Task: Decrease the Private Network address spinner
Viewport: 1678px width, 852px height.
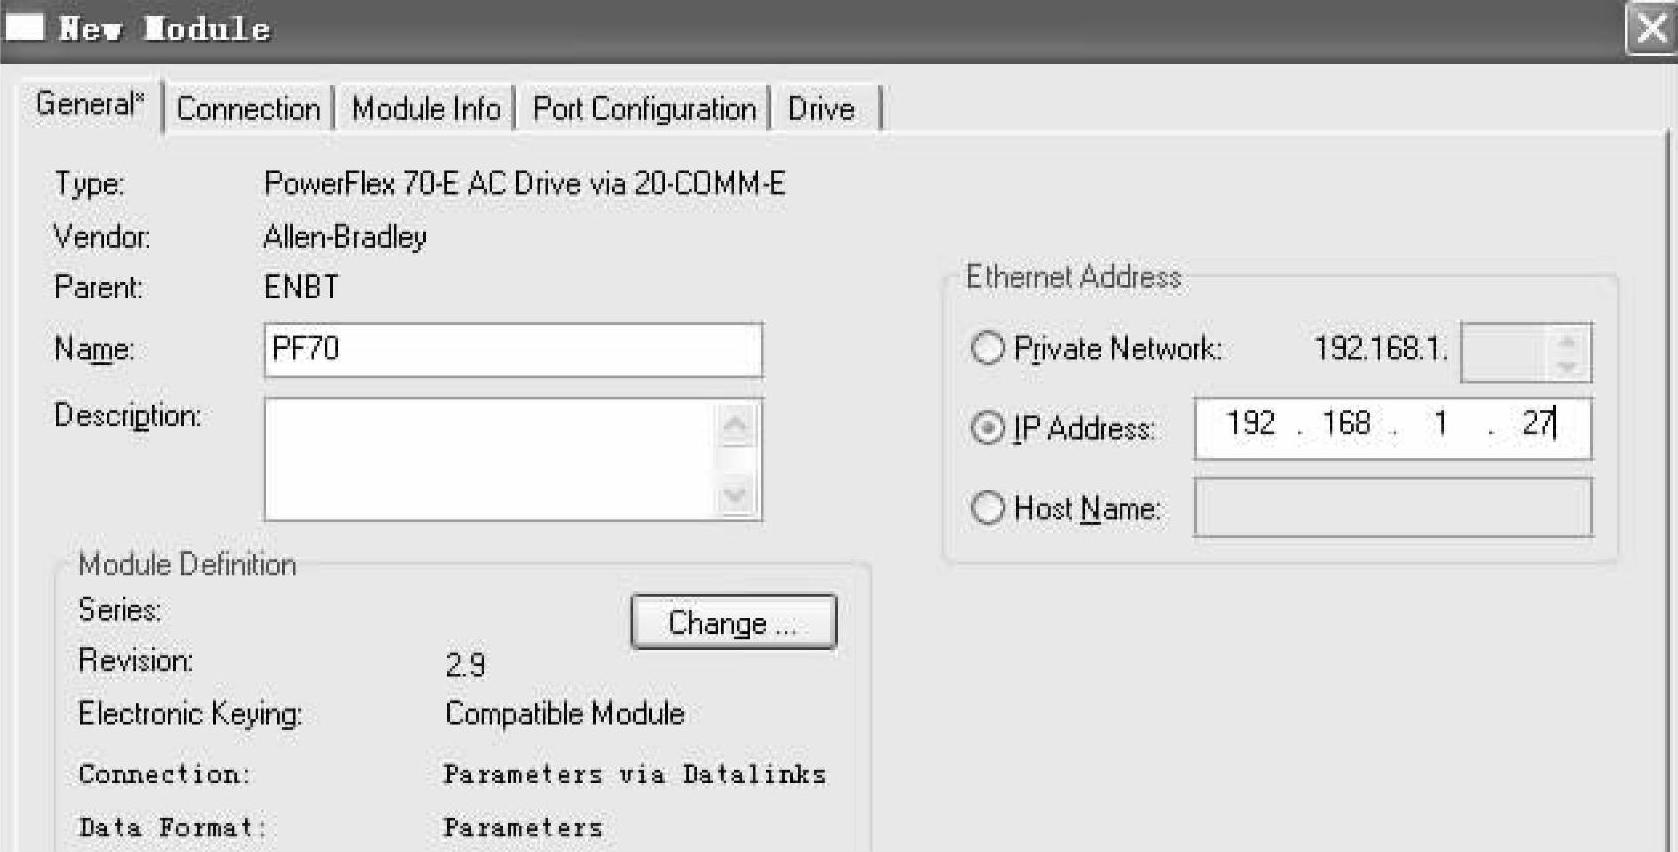Action: tap(1567, 366)
